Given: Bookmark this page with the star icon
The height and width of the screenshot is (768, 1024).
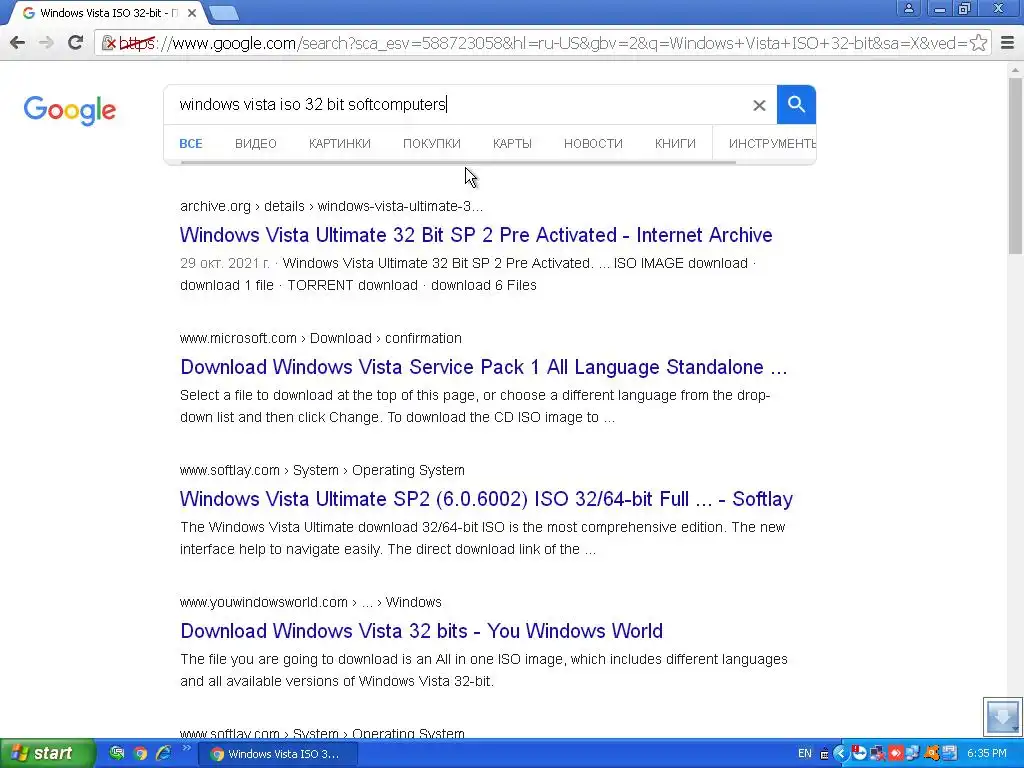Looking at the screenshot, I should click(978, 43).
